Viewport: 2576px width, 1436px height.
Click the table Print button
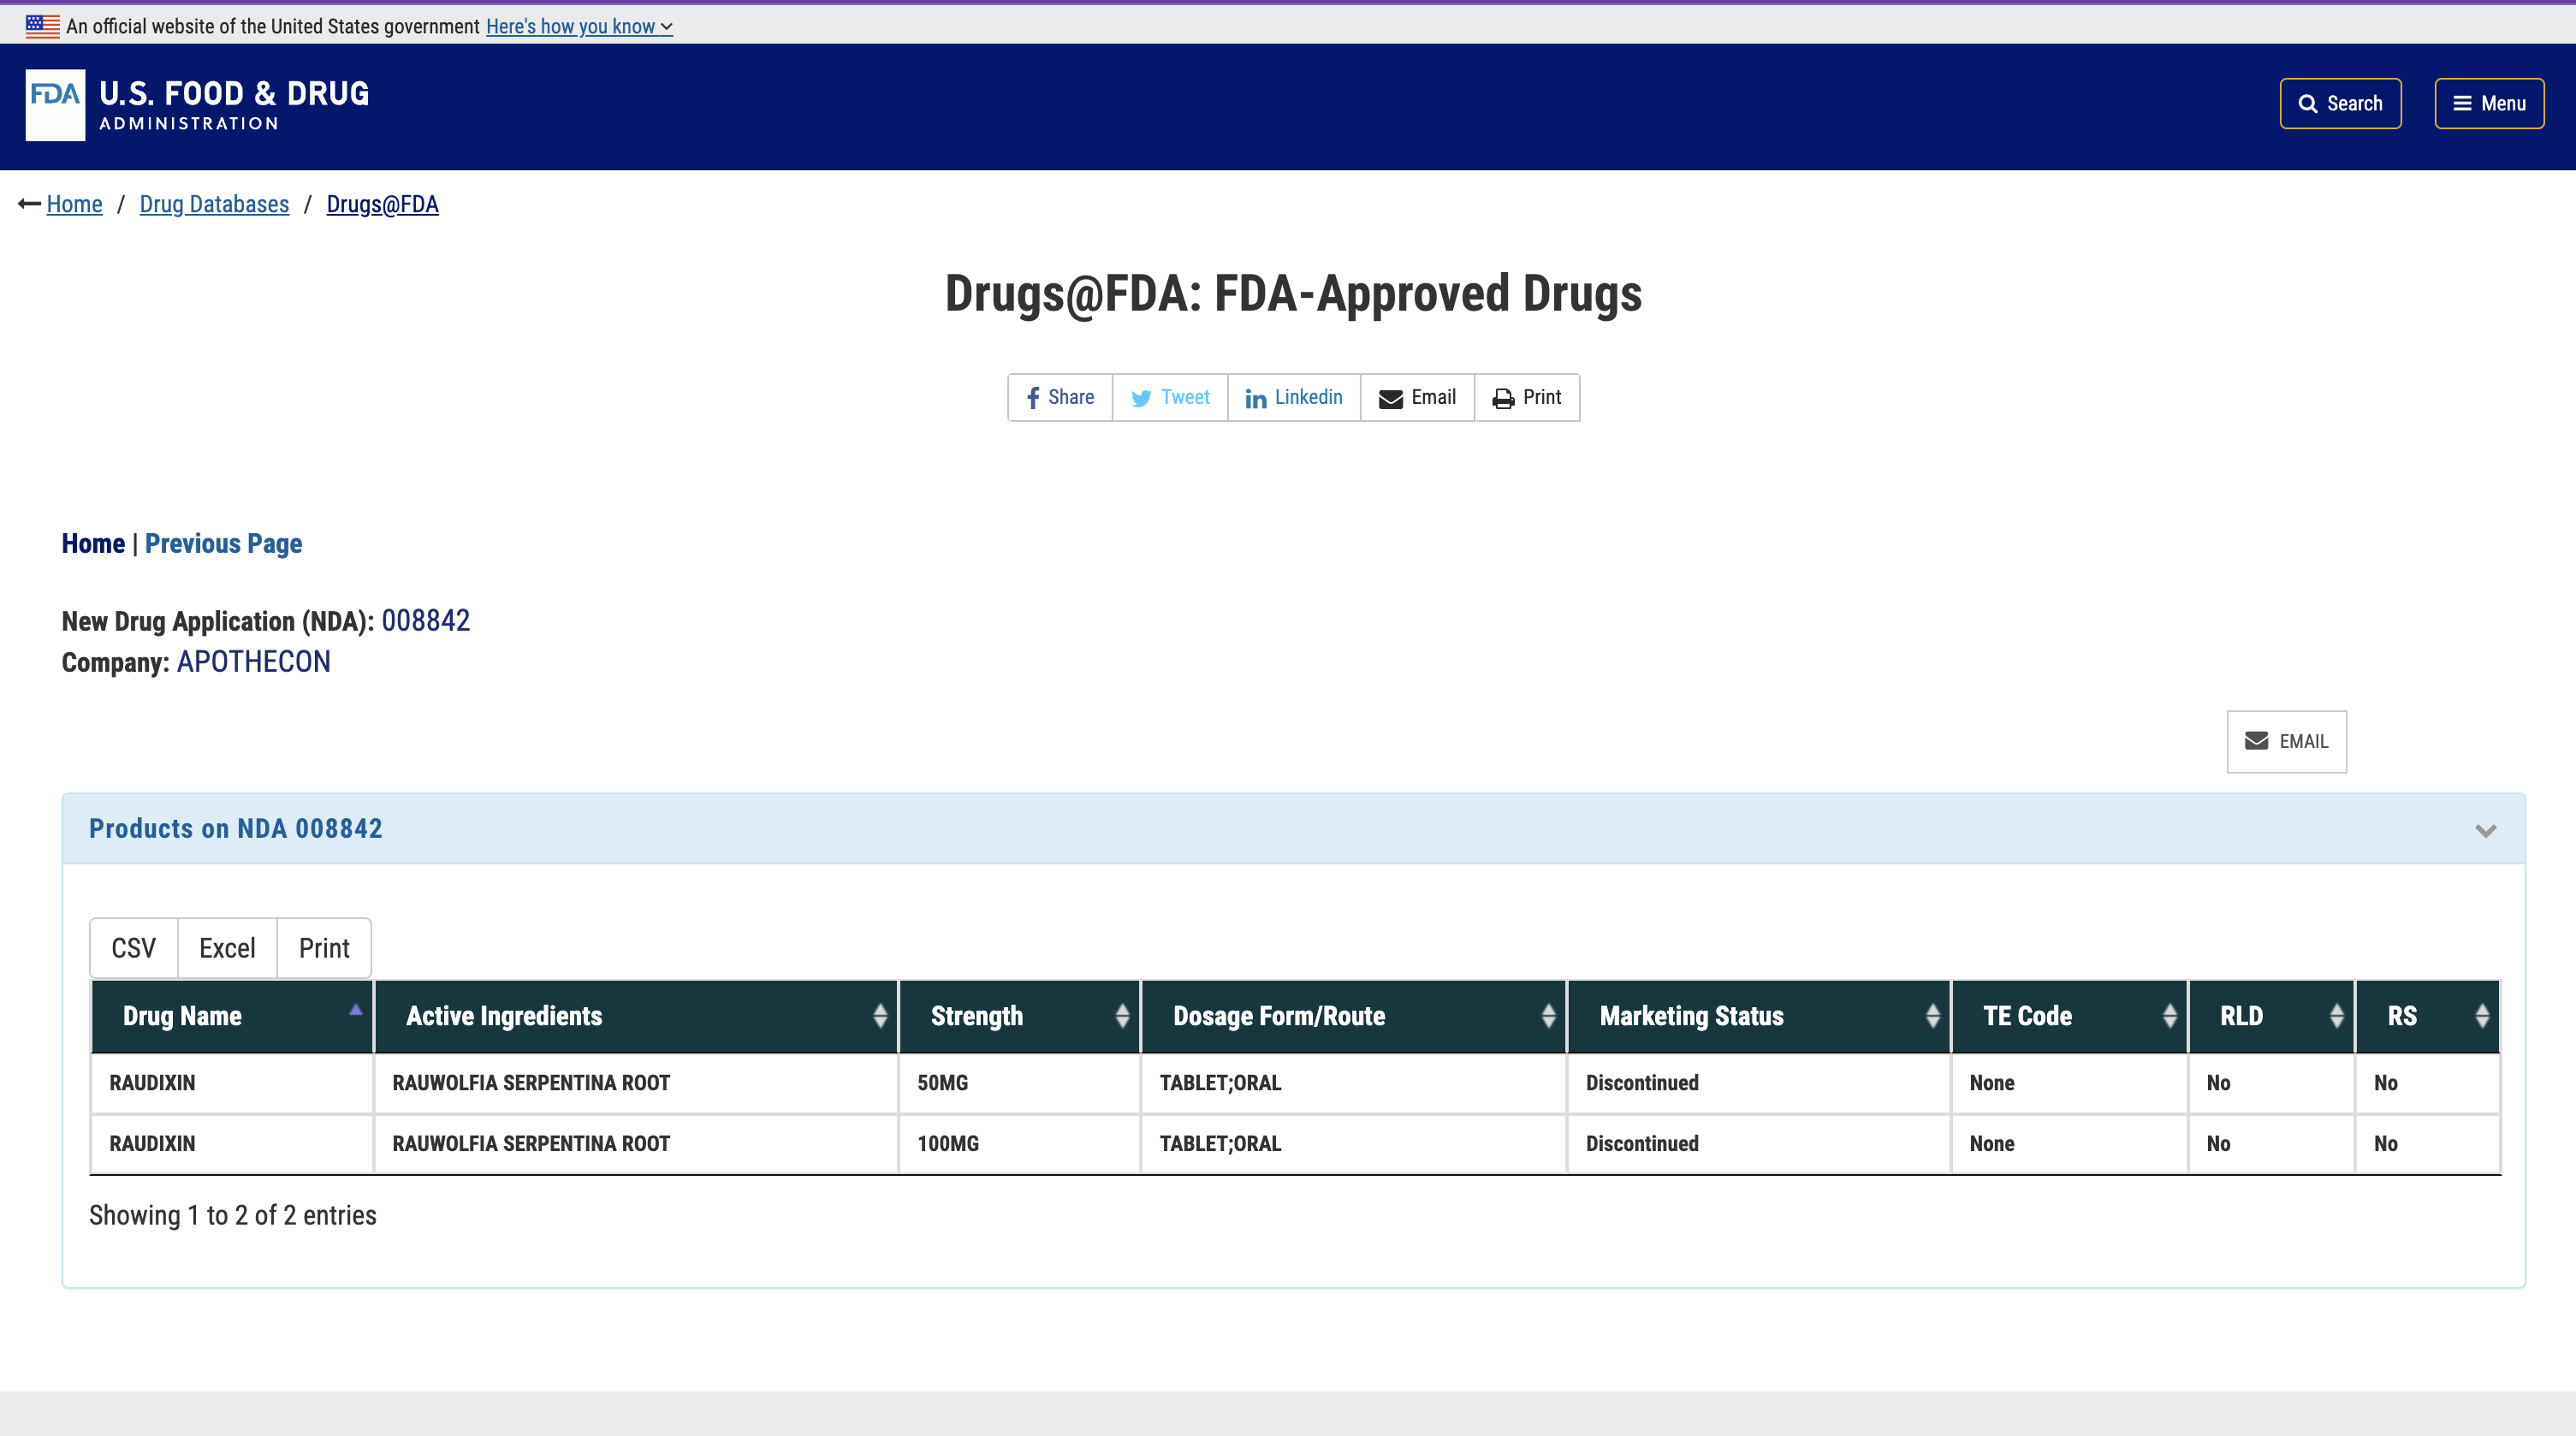click(324, 948)
